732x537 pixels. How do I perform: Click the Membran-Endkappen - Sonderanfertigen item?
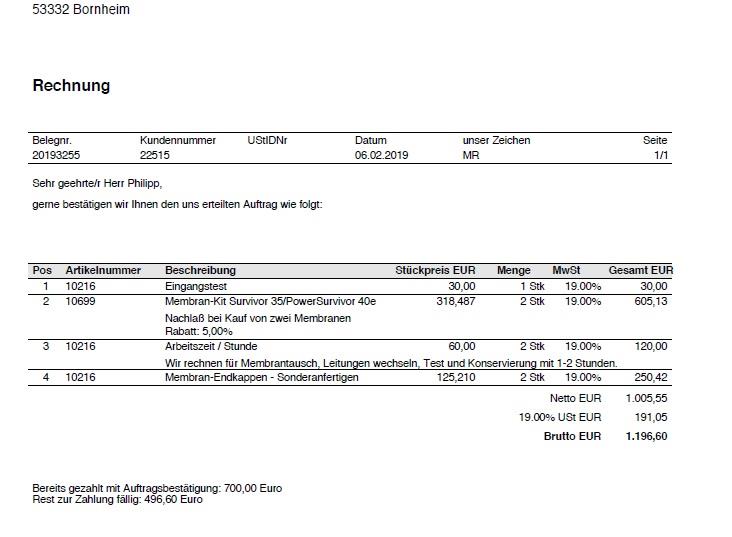(x=261, y=377)
